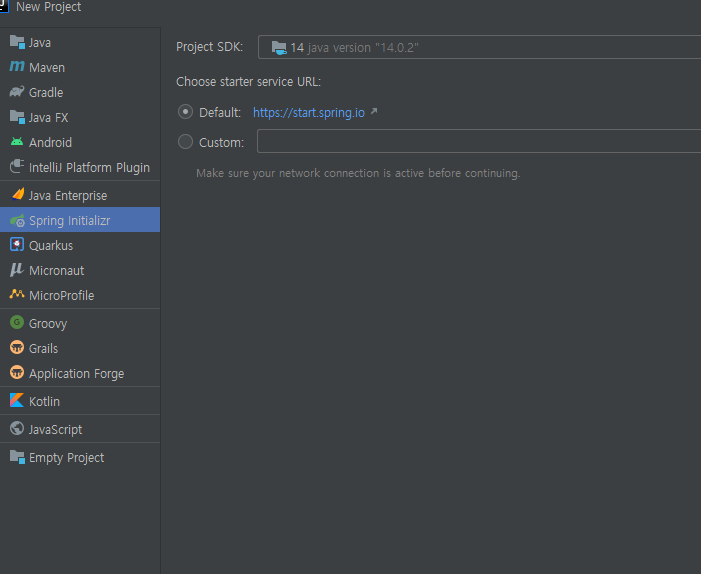
Task: Pick Grails from the list
Action: pos(80,348)
